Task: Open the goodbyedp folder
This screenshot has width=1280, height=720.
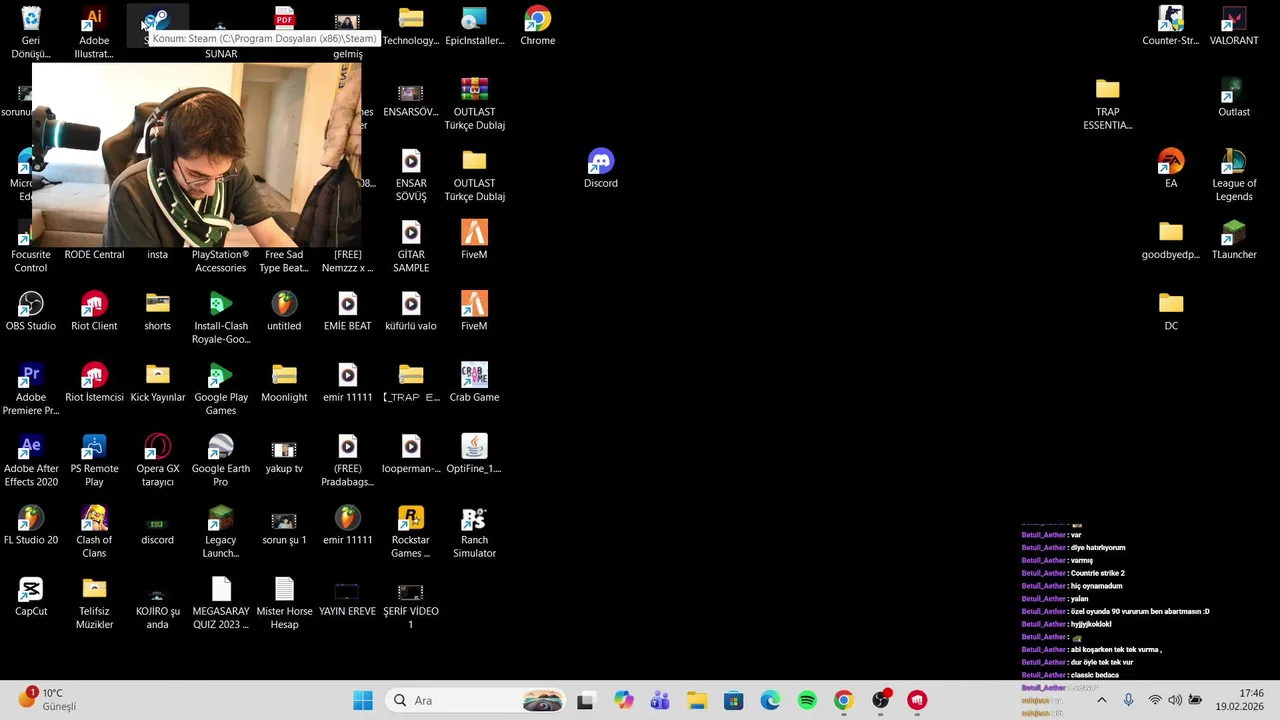Action: click(x=1171, y=240)
